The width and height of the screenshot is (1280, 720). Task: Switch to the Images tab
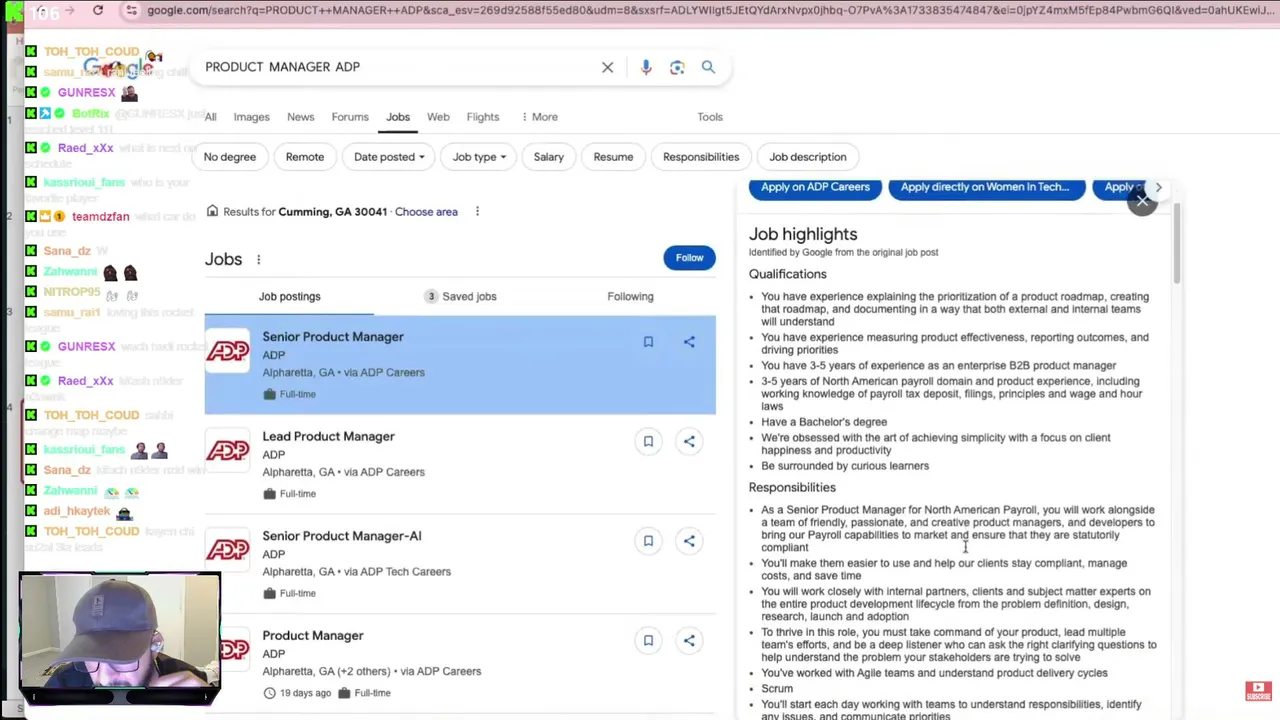[252, 117]
